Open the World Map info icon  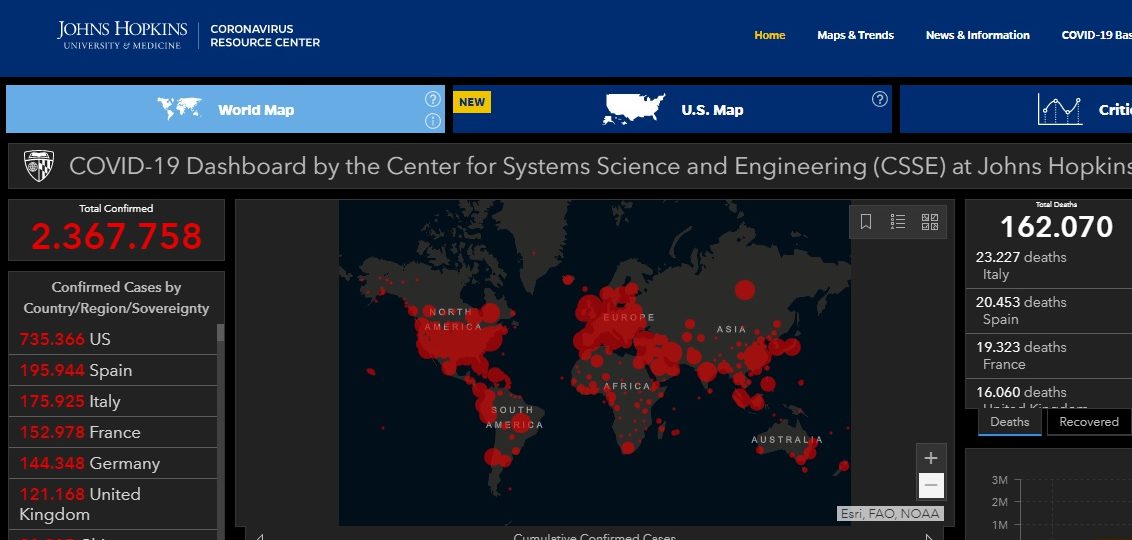432,121
